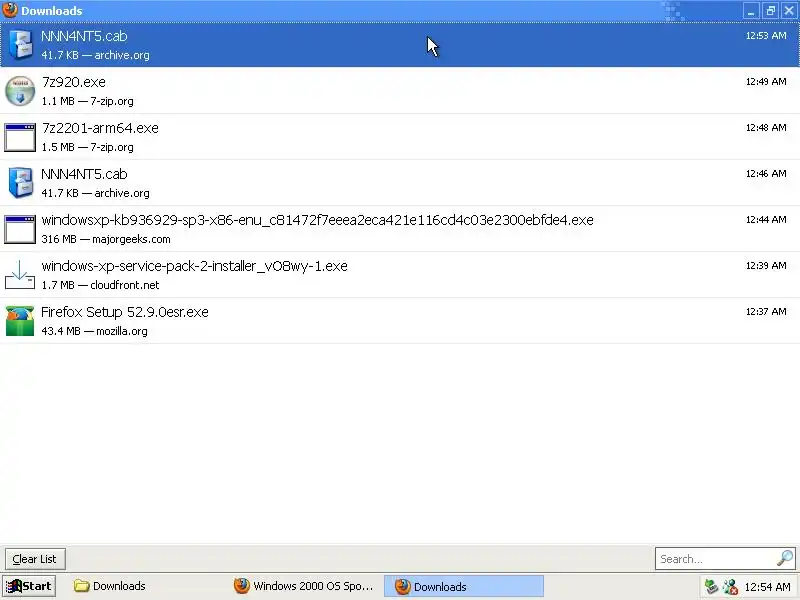The height and width of the screenshot is (600, 800).
Task: Click the 12:39 AM timestamp
Action: [x=766, y=265]
